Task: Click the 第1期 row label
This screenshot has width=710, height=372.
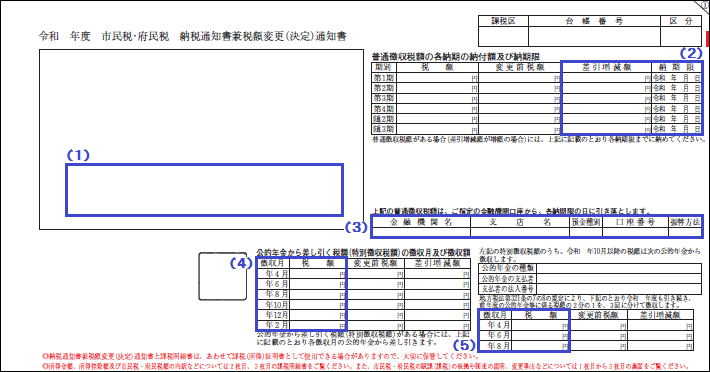Action: 383,77
